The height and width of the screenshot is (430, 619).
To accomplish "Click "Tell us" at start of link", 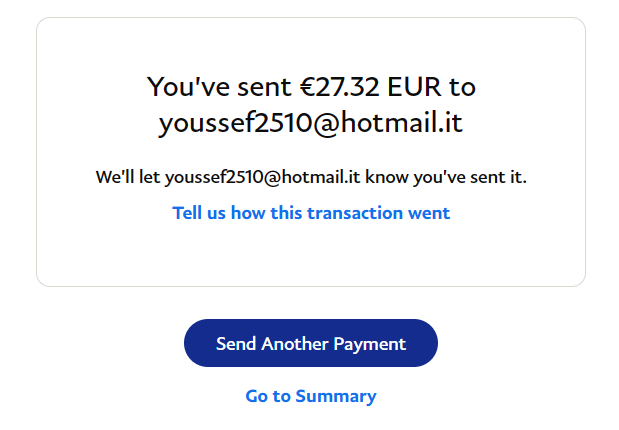I will coord(198,213).
